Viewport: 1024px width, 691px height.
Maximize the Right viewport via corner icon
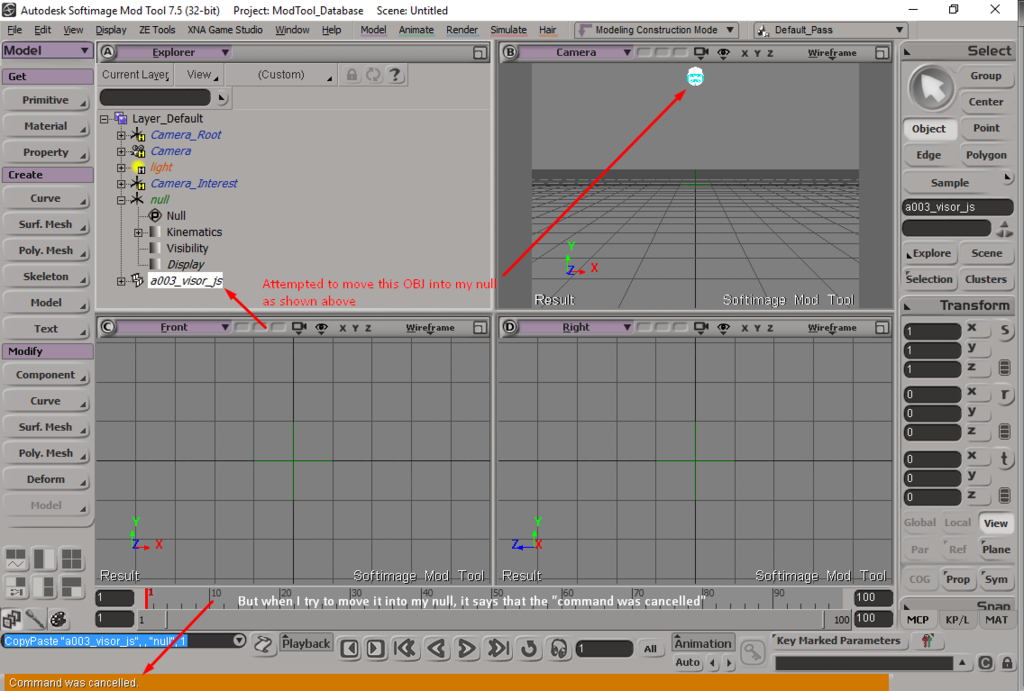pyautogui.click(x=882, y=327)
